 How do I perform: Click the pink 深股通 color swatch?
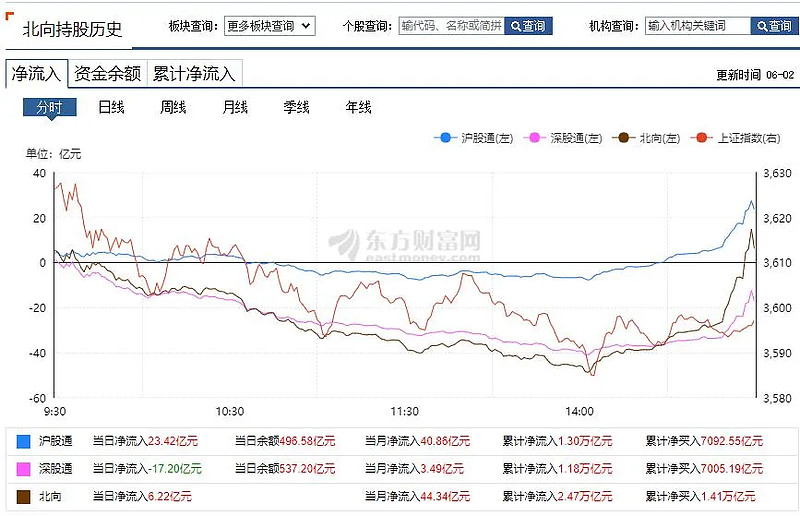23,469
